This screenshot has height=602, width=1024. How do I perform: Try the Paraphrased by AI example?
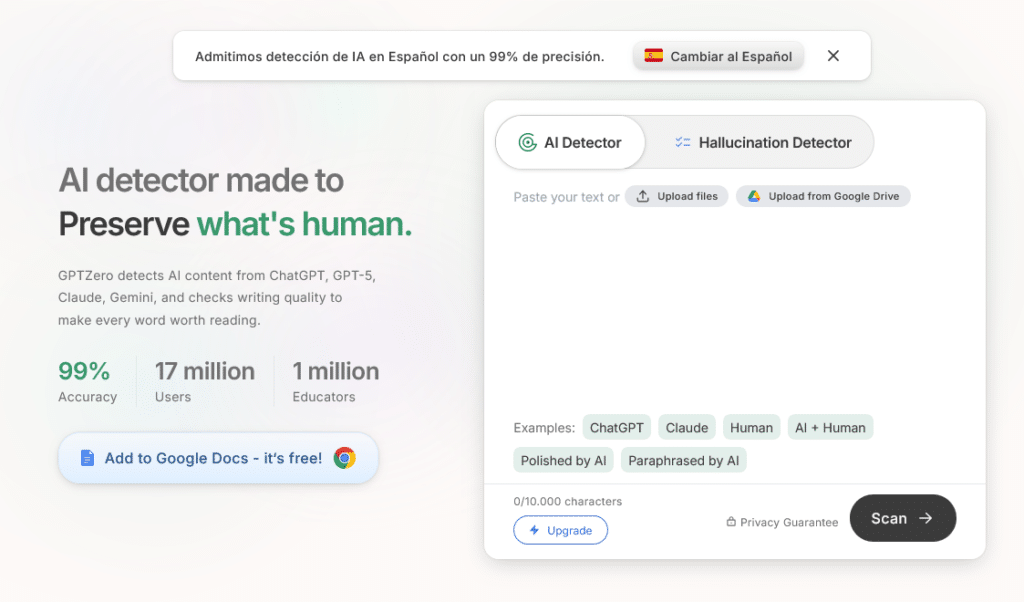683,460
